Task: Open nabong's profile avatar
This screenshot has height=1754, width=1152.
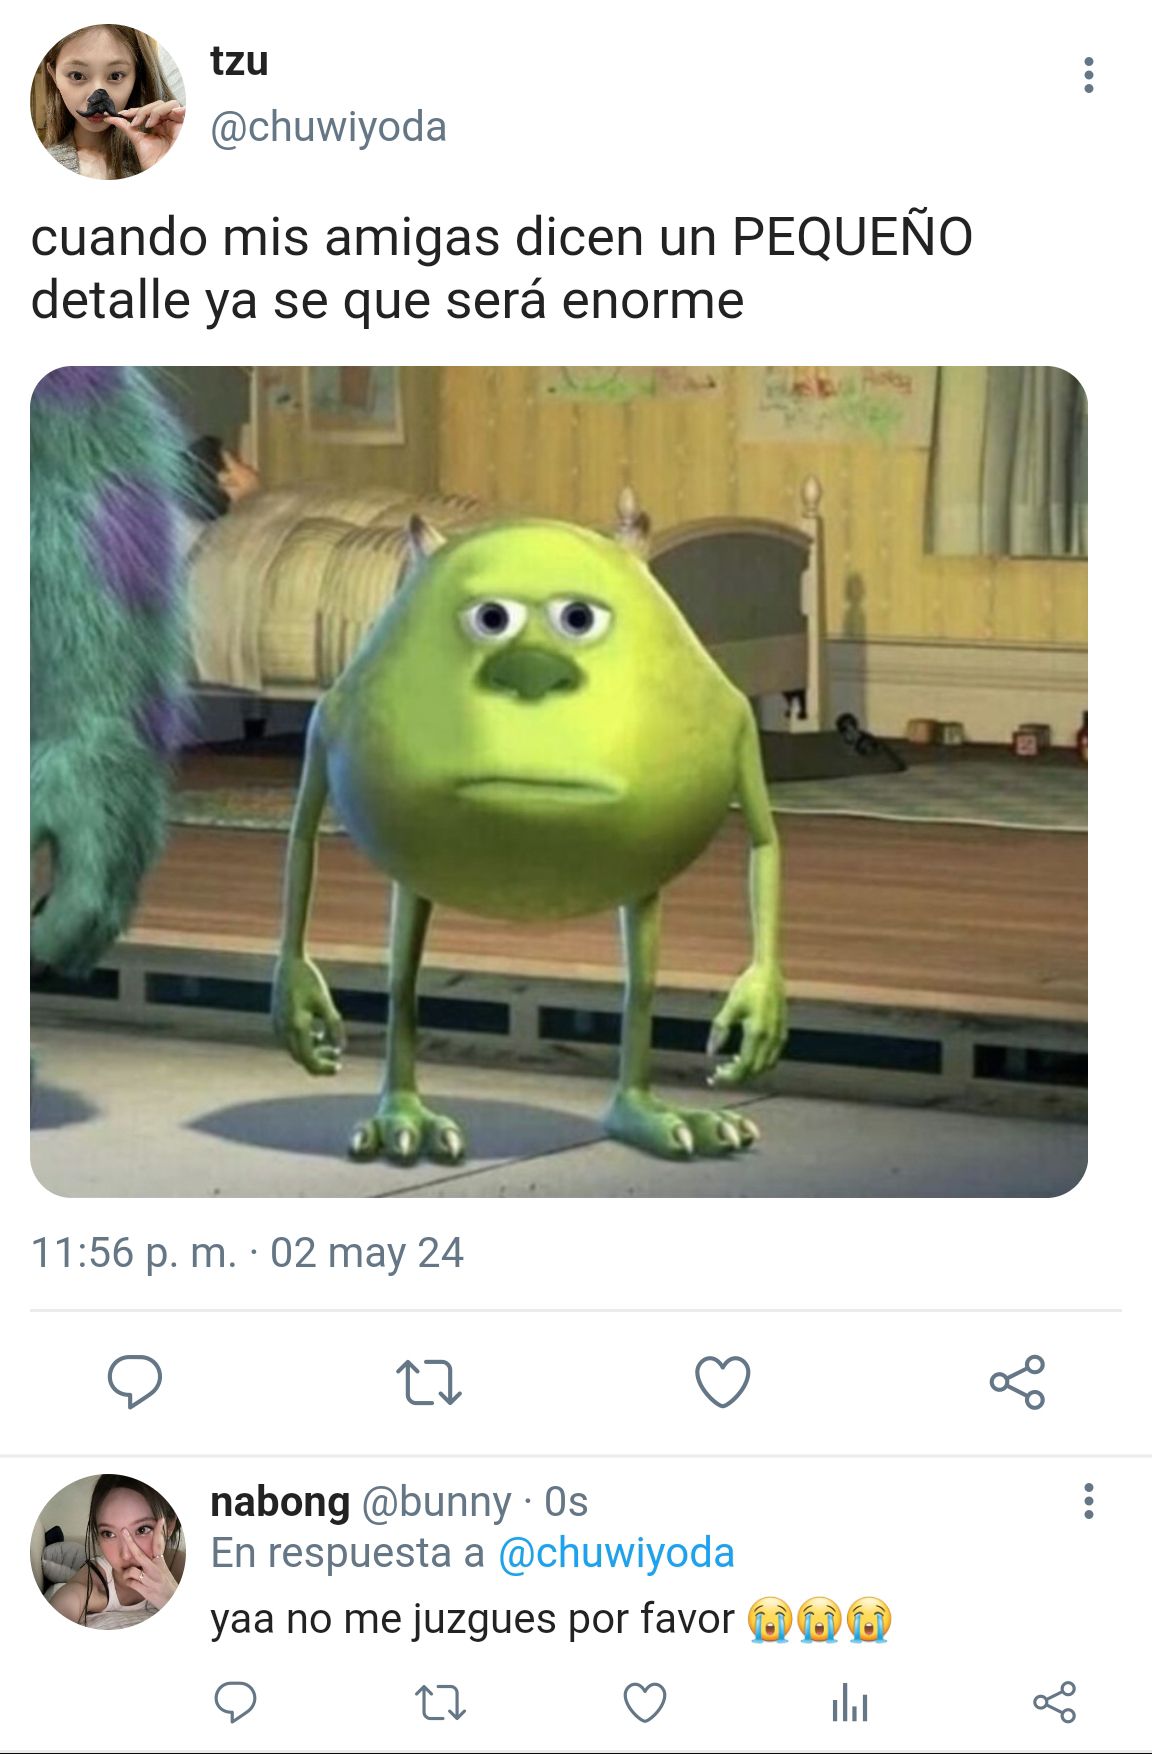Action: 108,1552
